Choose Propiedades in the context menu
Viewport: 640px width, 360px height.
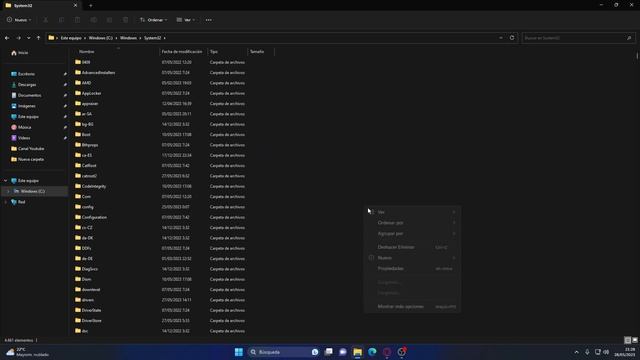[x=412, y=269]
